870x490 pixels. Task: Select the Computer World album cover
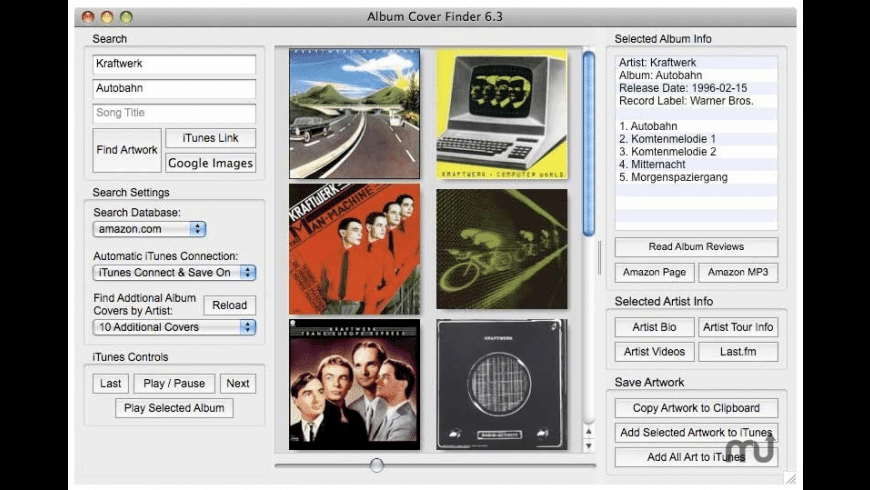click(x=501, y=114)
